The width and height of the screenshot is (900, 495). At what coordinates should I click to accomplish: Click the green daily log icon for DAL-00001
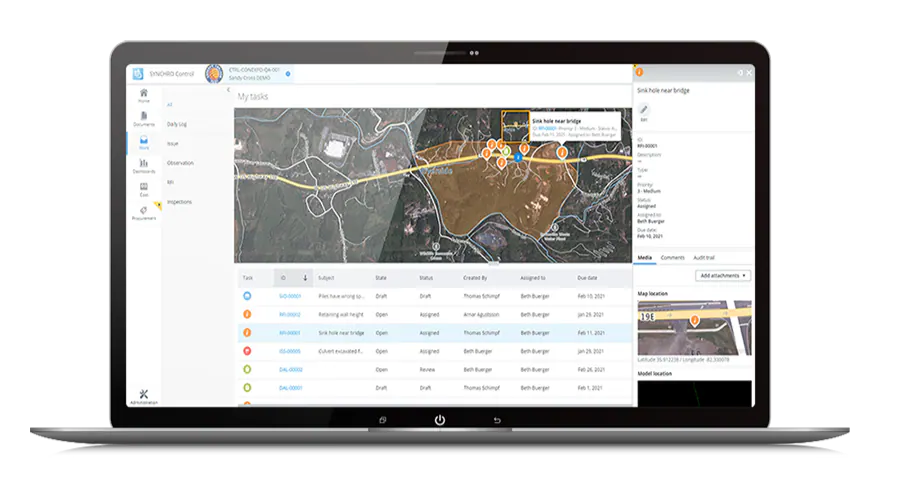tap(247, 388)
